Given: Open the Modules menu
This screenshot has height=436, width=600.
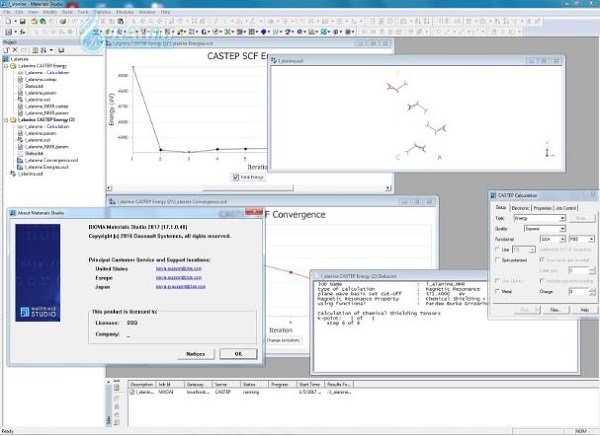Looking at the screenshot, I should coord(125,12).
